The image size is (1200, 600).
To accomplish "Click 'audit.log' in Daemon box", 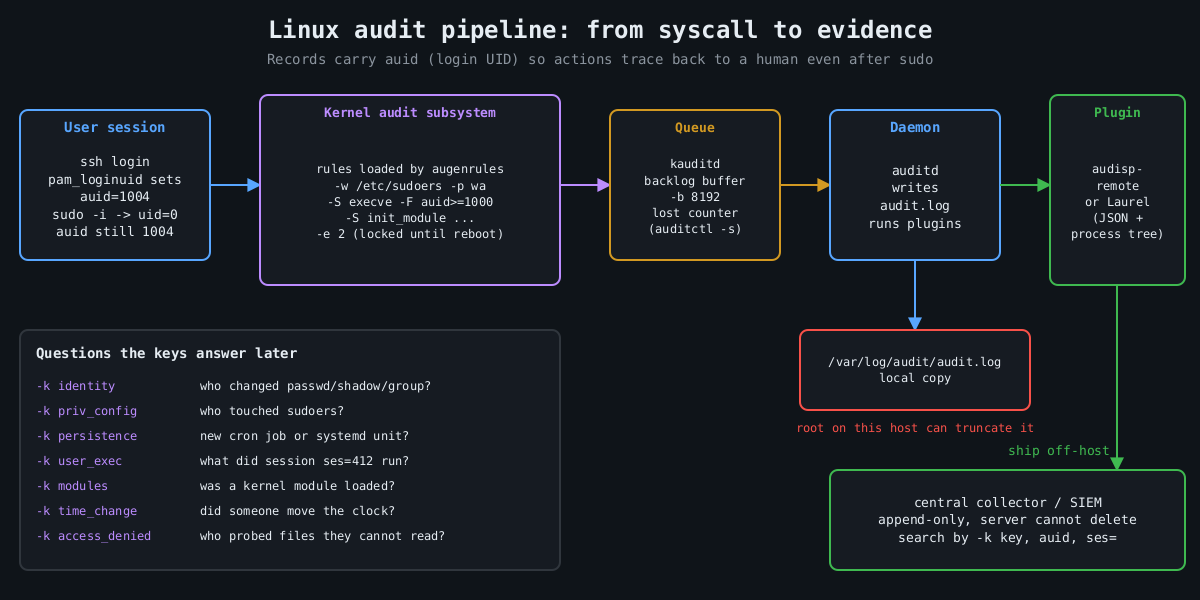I will (915, 206).
